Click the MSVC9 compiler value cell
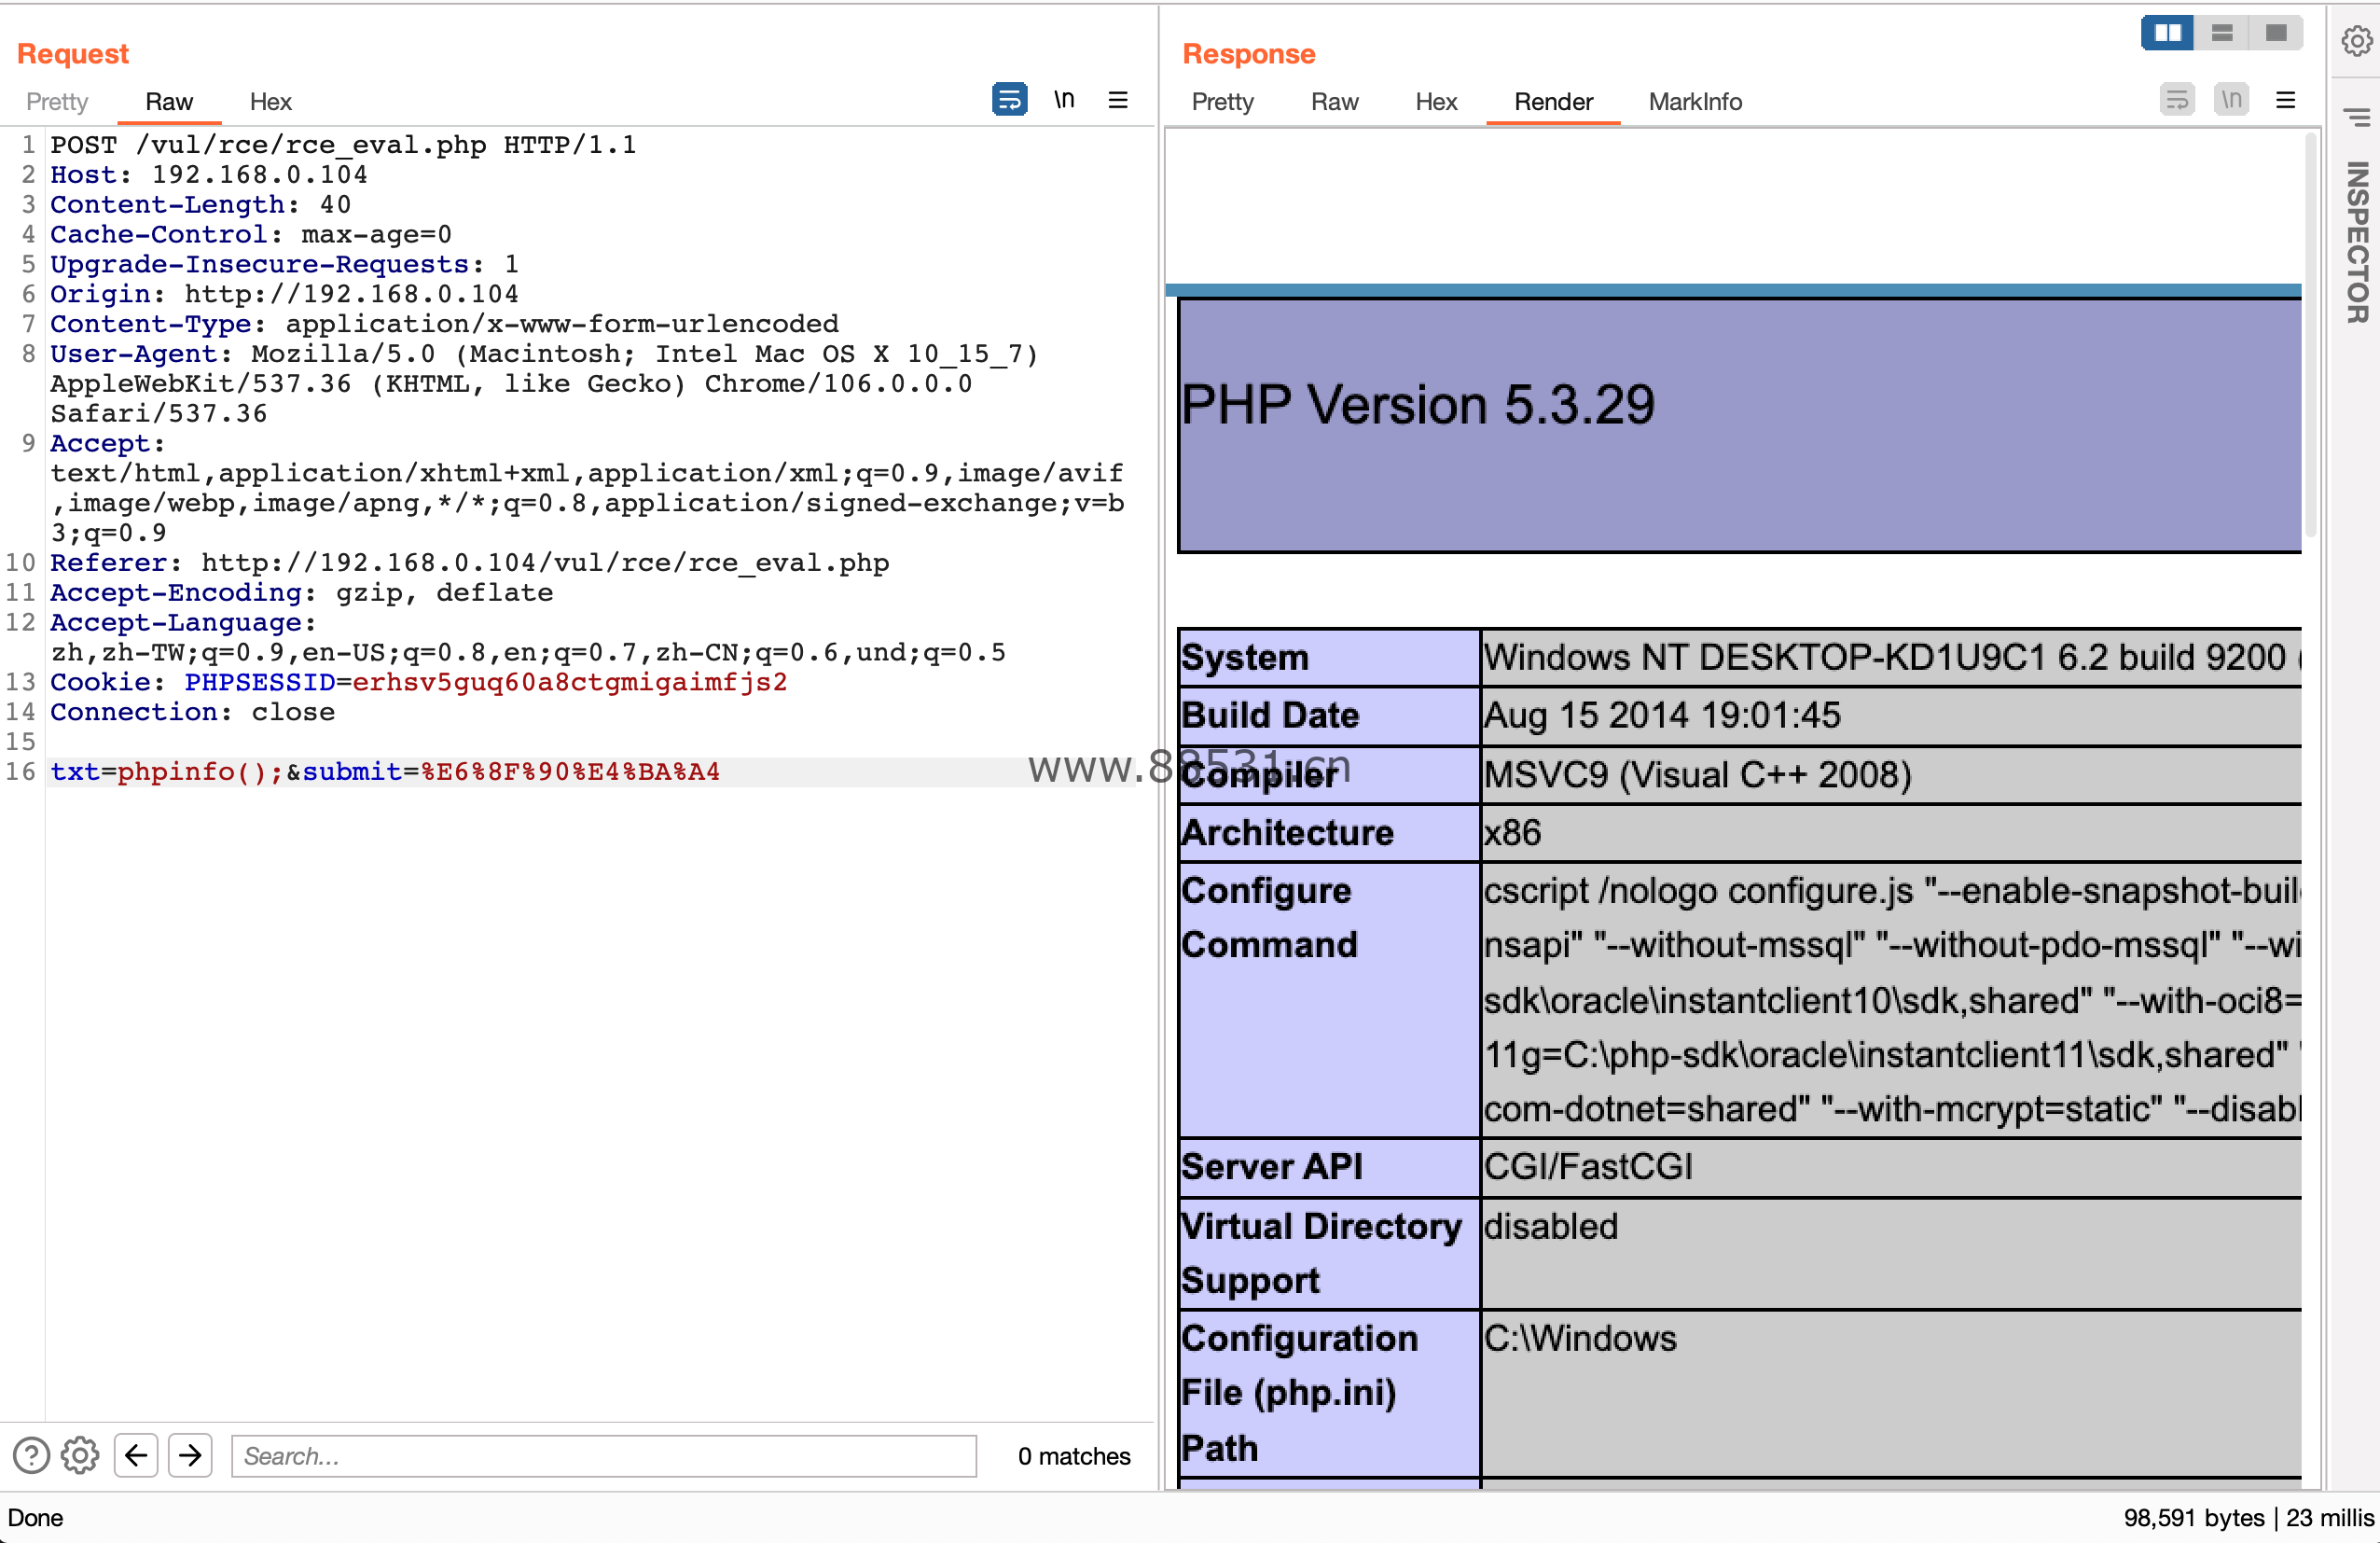The image size is (2380, 1543). (1890, 775)
